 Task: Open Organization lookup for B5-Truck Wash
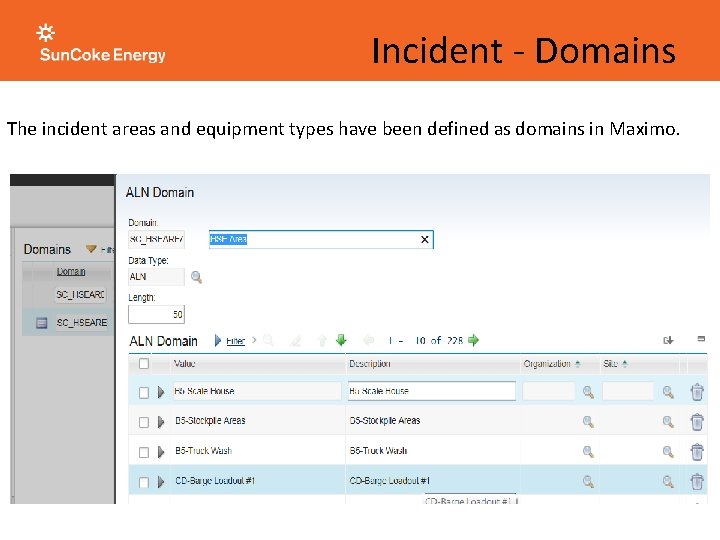coord(588,451)
